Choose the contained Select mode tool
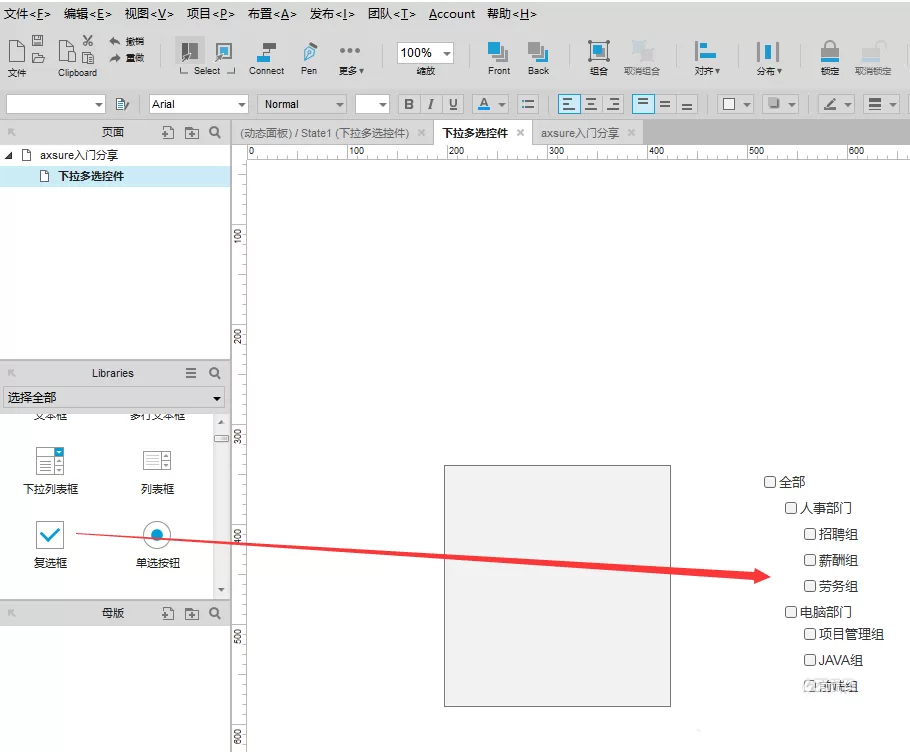 pos(223,51)
